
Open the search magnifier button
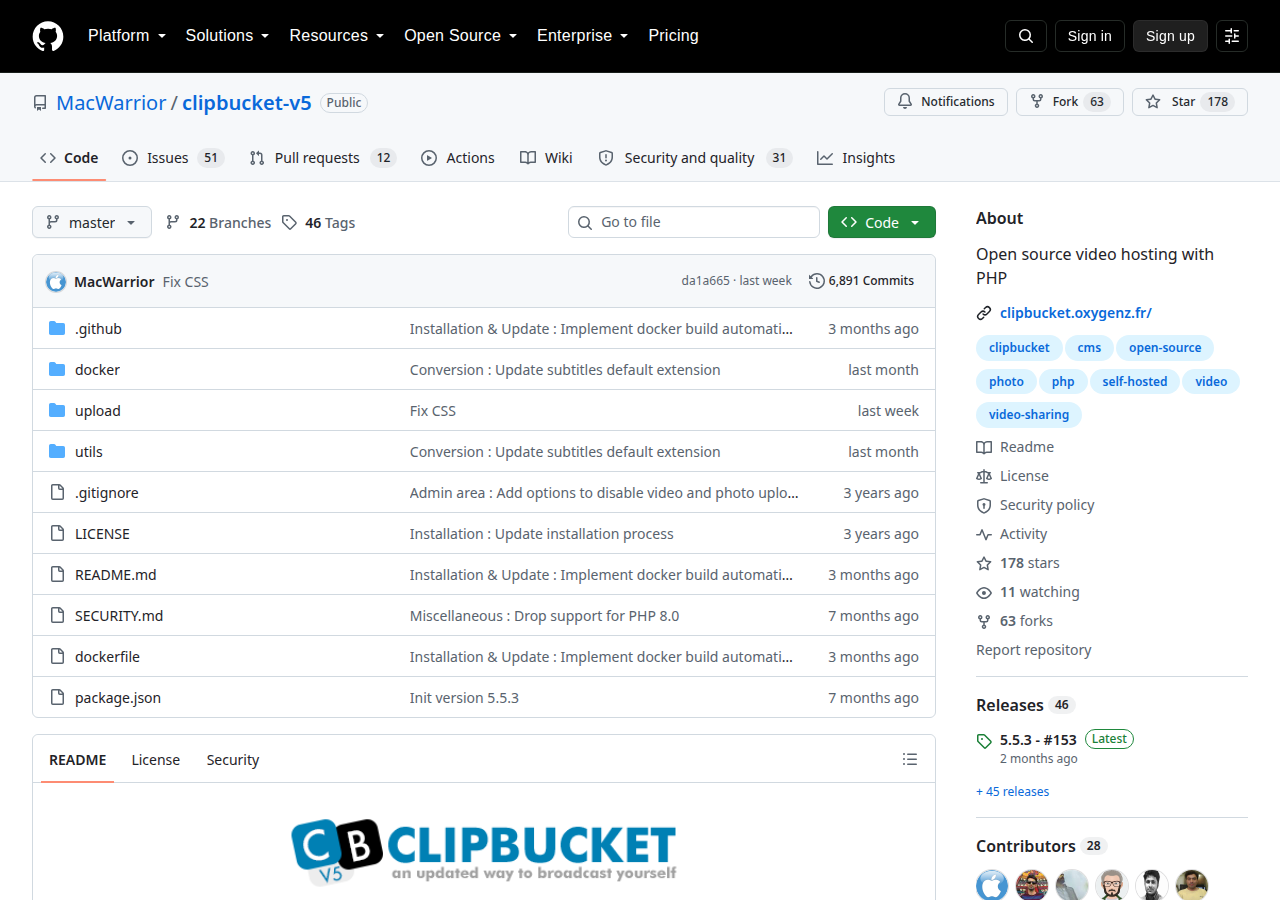[x=1026, y=36]
